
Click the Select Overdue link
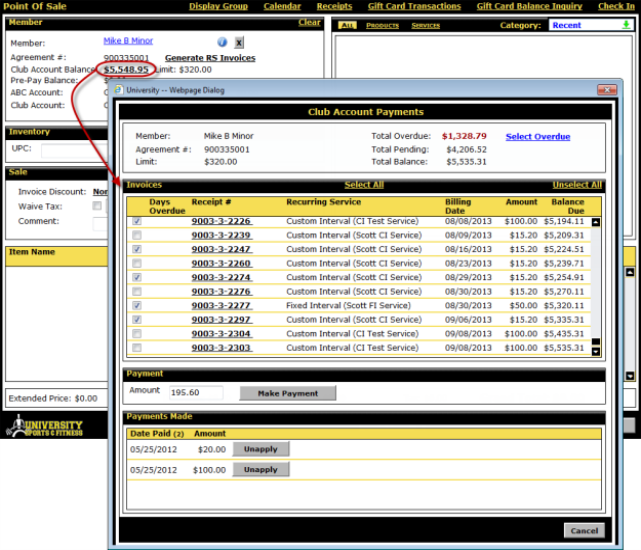pos(537,136)
